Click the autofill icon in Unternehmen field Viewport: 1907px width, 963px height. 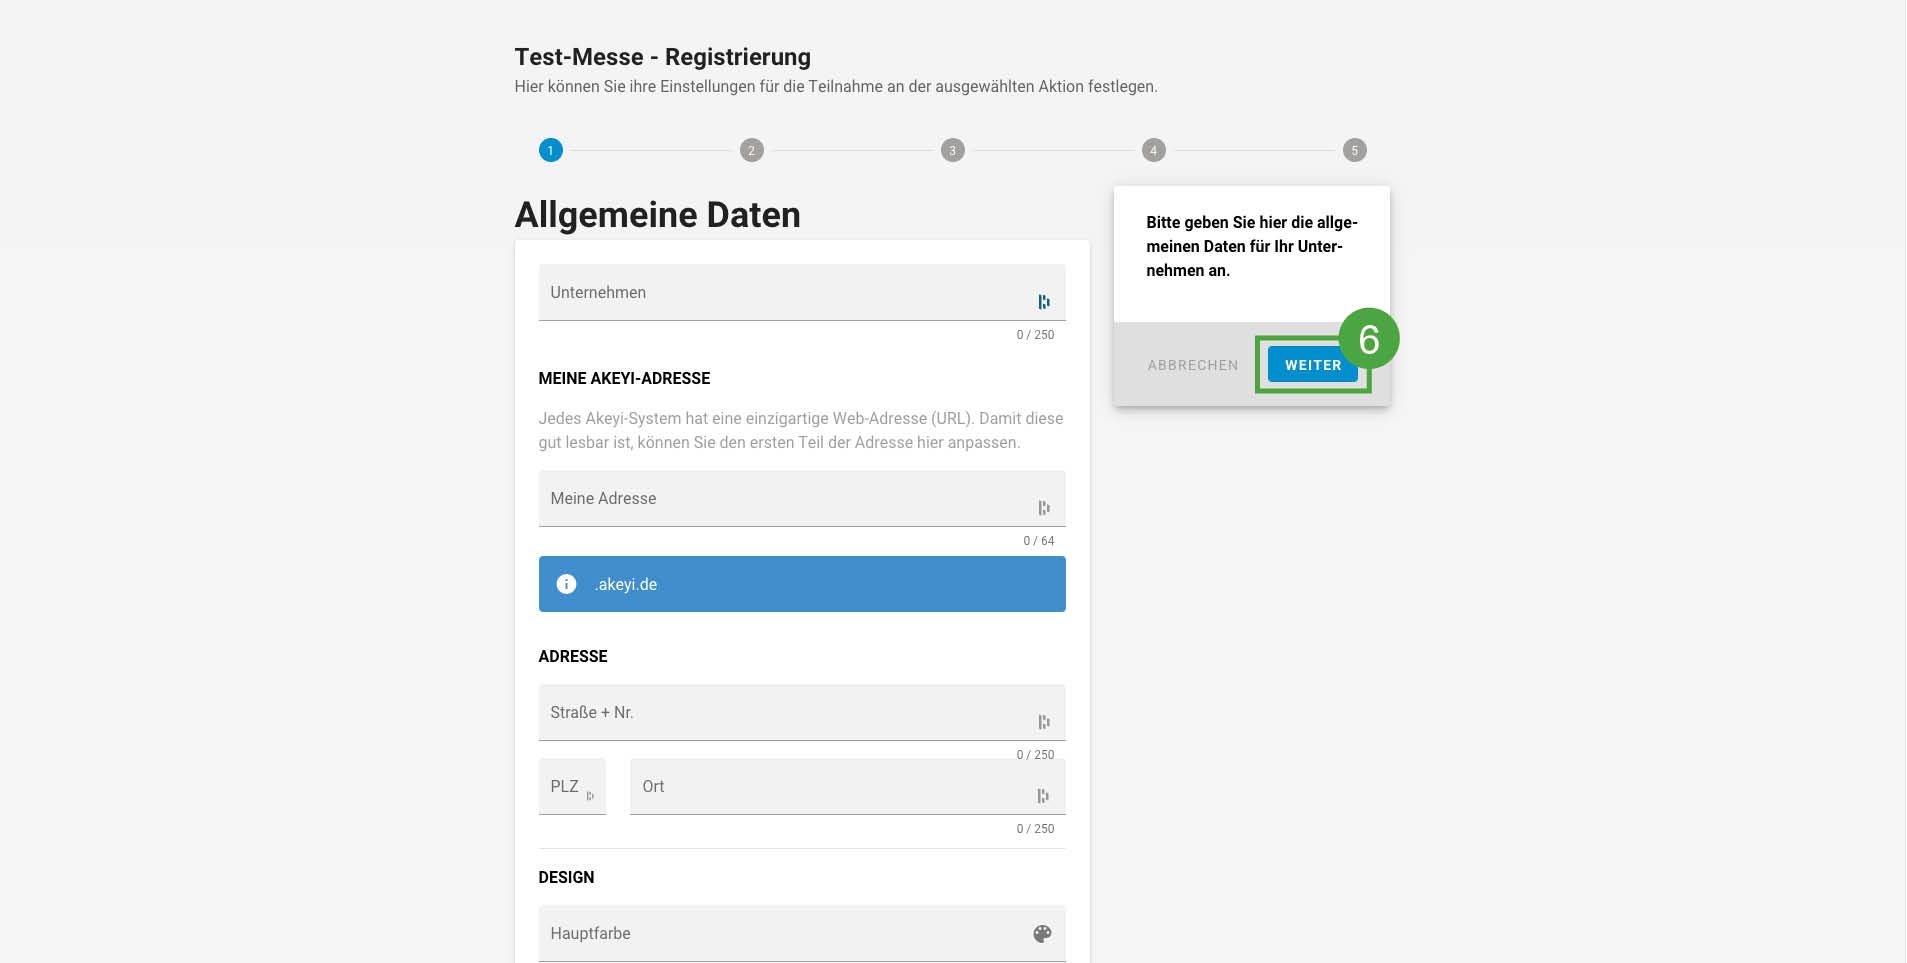[x=1043, y=302]
